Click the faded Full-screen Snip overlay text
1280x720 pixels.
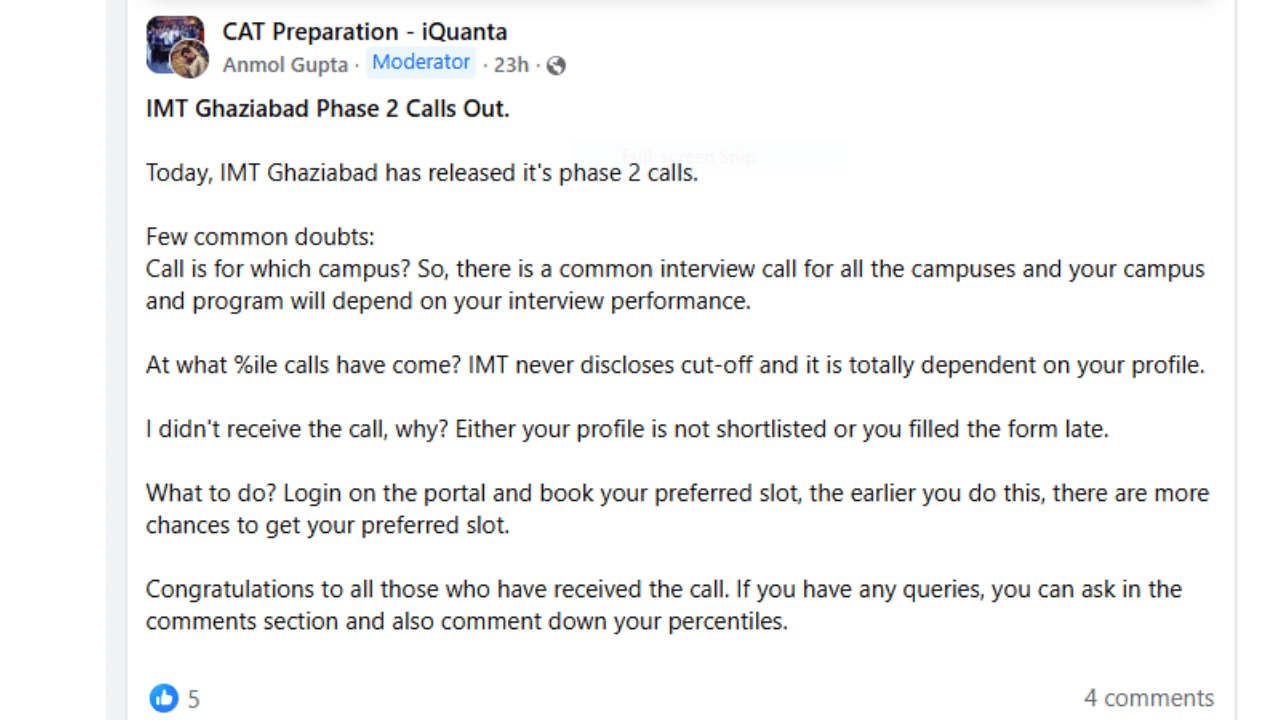(689, 157)
